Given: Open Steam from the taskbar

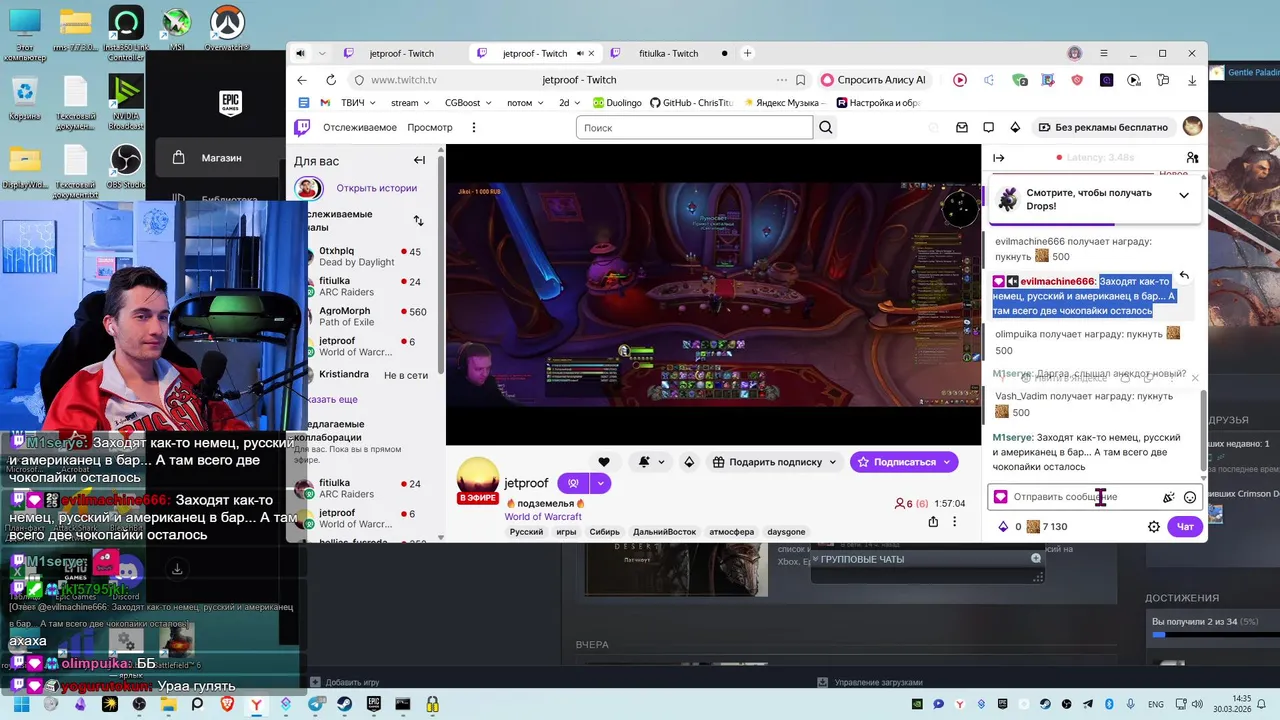Looking at the screenshot, I should pos(344,704).
